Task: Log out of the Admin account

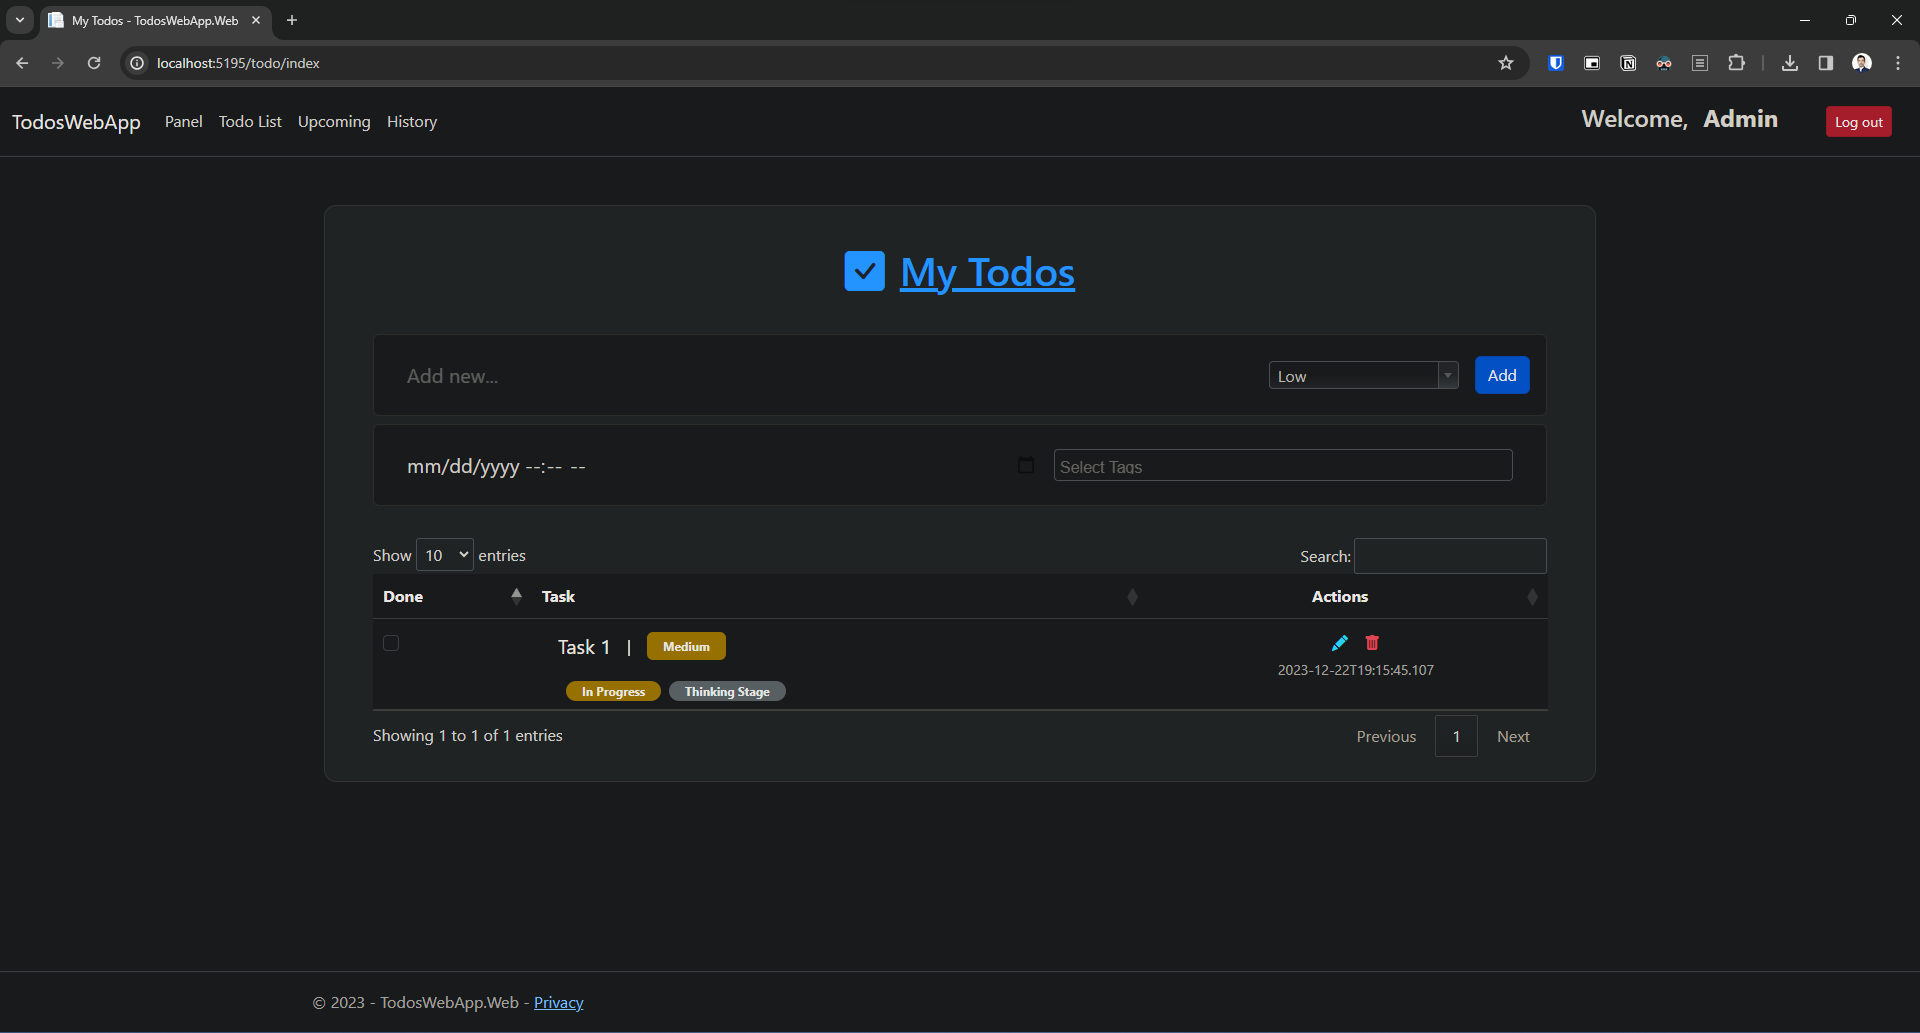Action: (1859, 122)
